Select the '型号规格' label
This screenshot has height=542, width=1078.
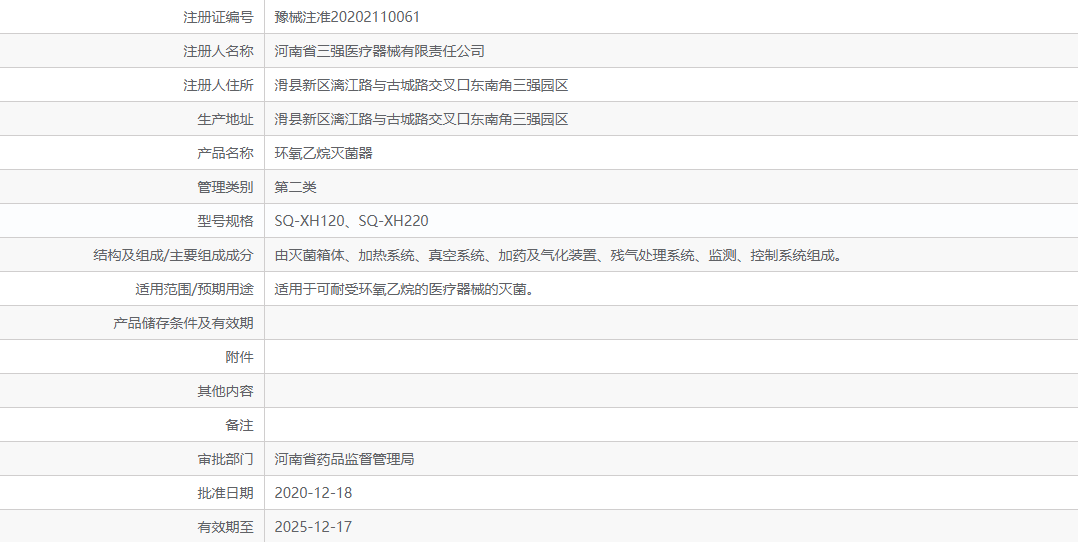pos(225,221)
